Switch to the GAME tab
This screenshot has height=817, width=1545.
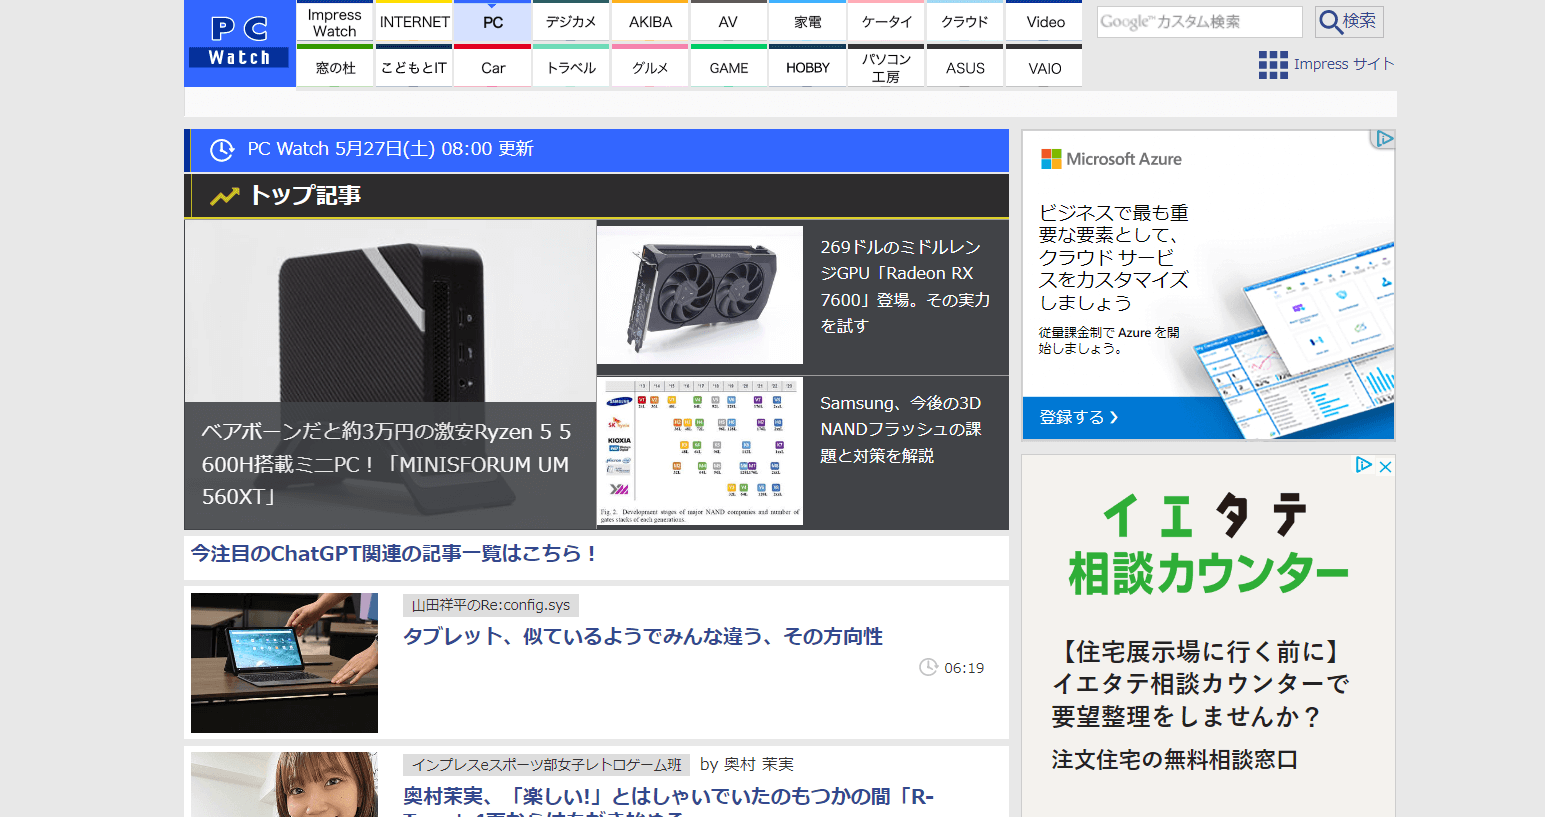pos(728,67)
